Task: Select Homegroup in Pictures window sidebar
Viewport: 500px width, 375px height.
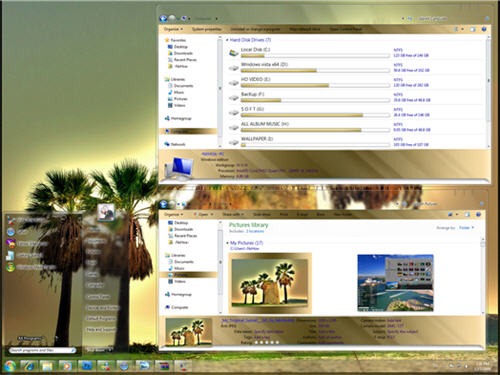Action: coord(178,294)
